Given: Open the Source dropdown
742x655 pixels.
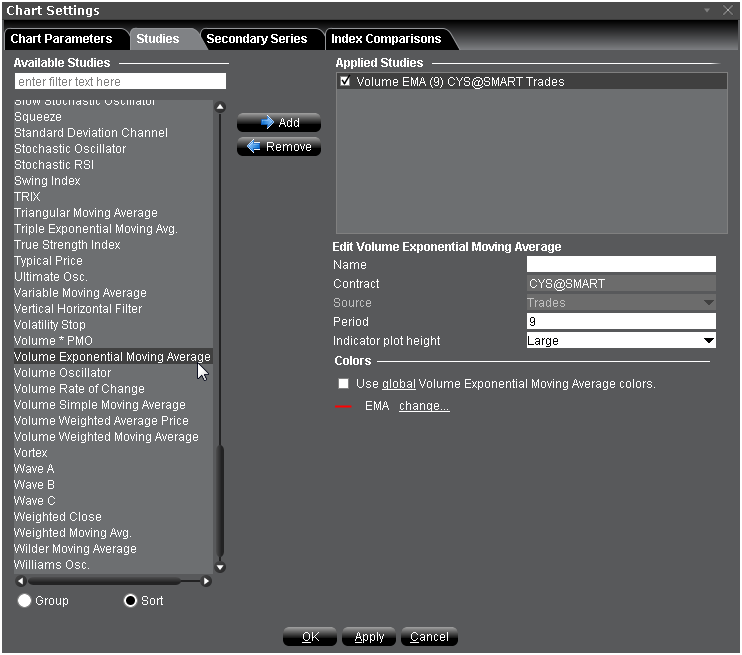Looking at the screenshot, I should 708,303.
